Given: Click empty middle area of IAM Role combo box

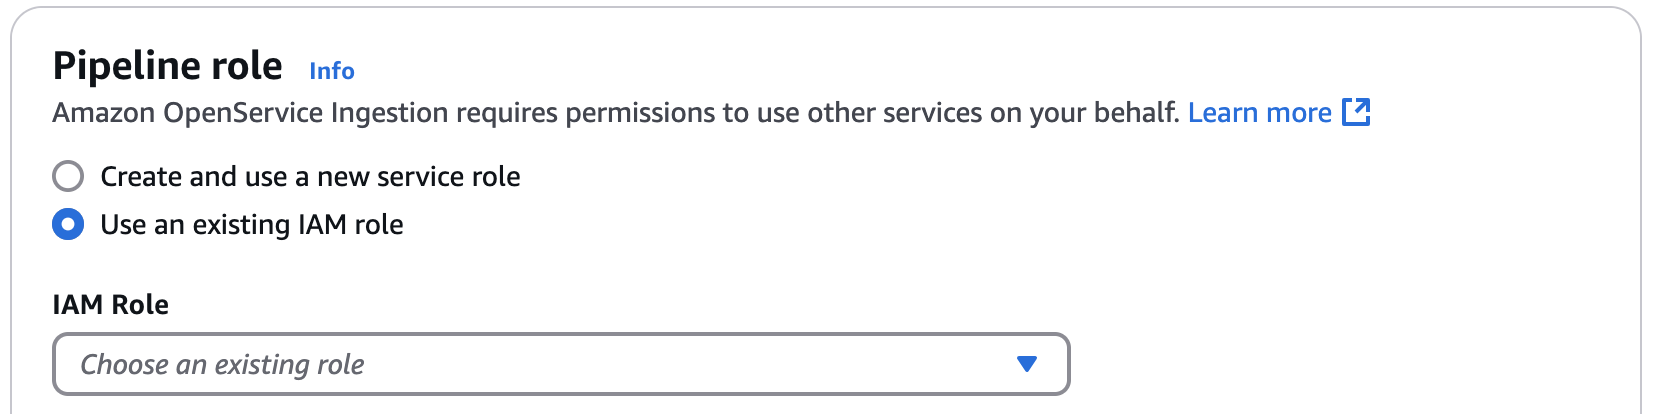Looking at the screenshot, I should pyautogui.click(x=680, y=364).
